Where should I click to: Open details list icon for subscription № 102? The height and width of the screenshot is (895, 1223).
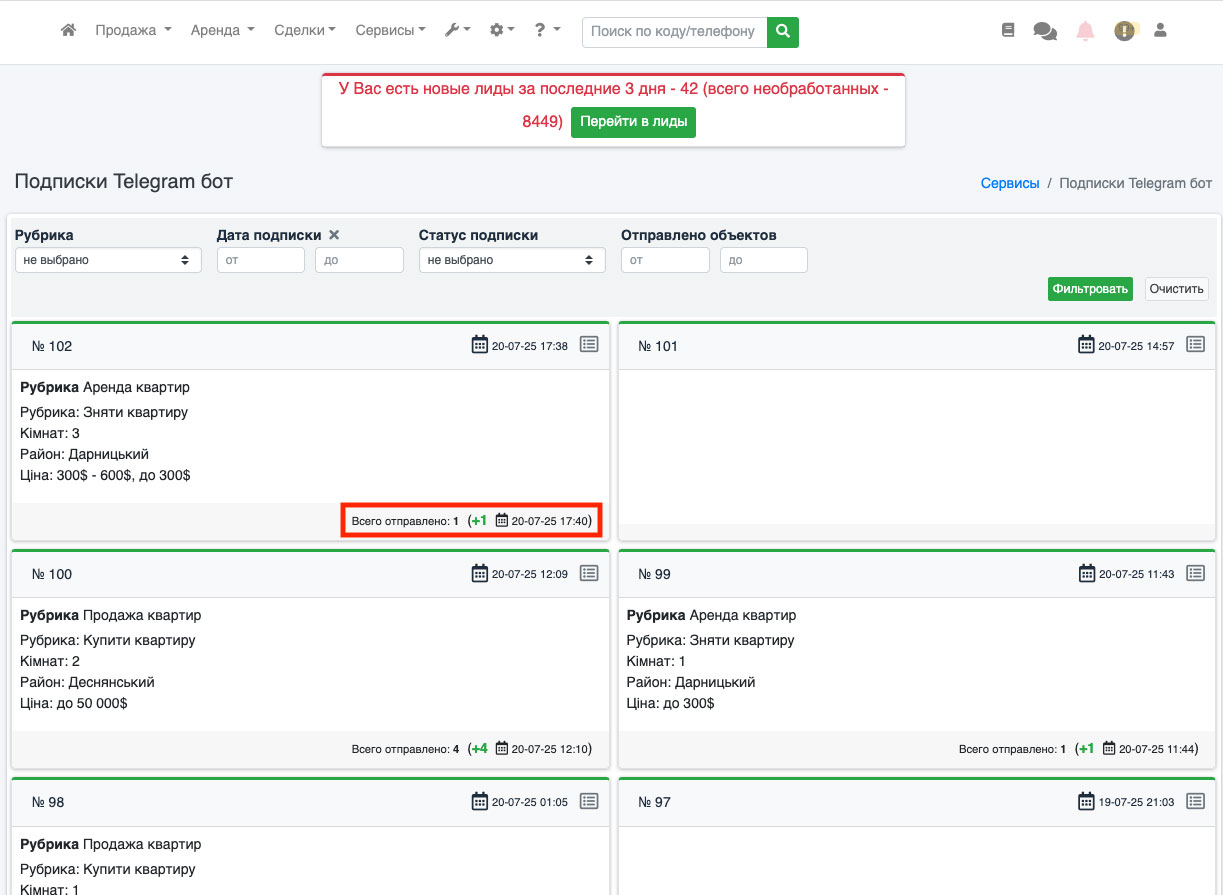pyautogui.click(x=589, y=344)
